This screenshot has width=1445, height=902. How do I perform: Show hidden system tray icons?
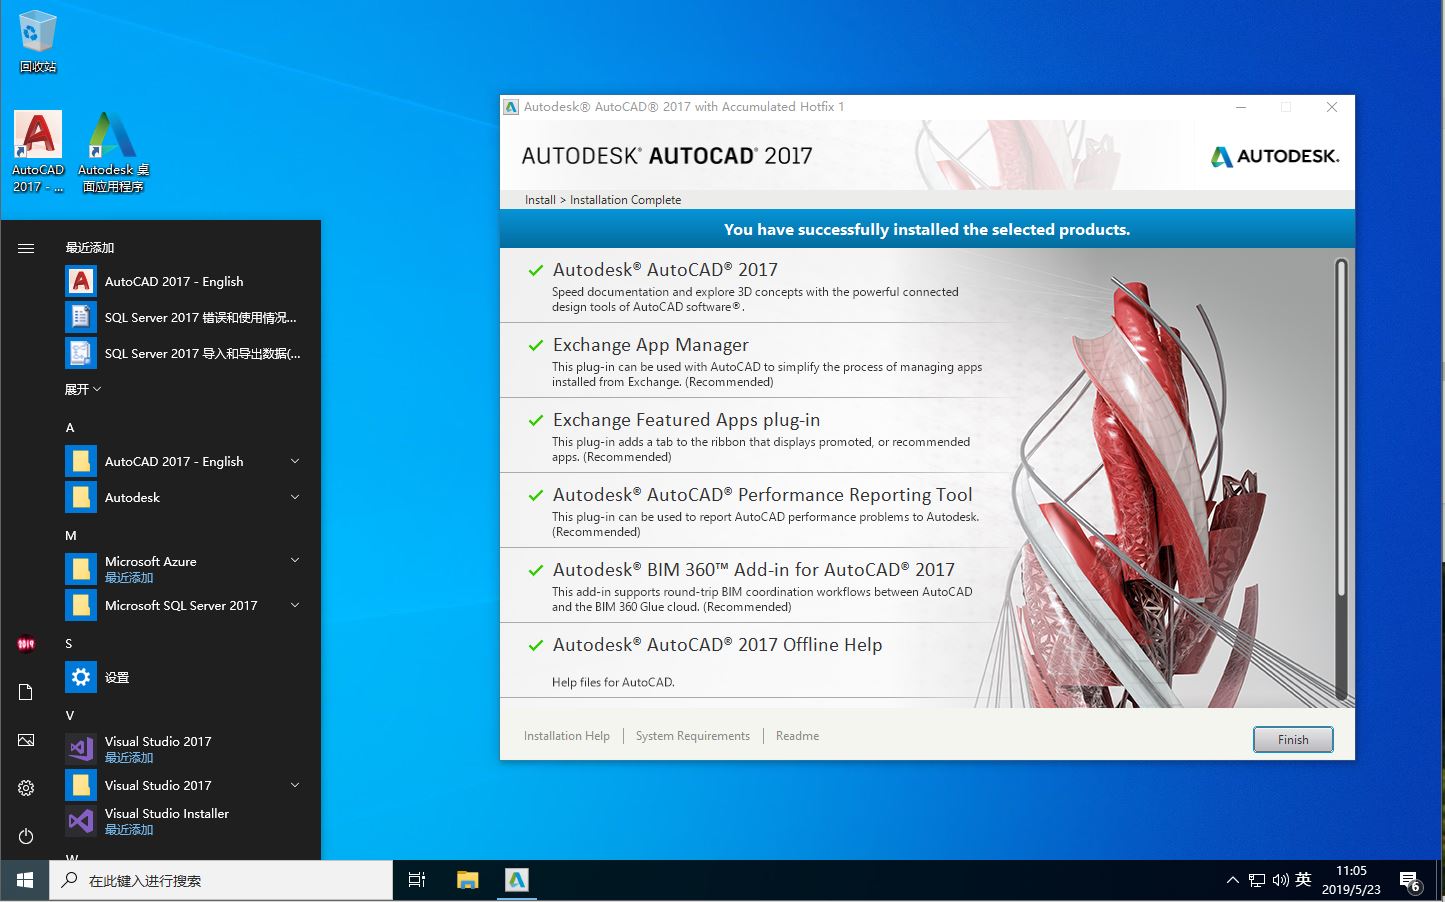click(x=1232, y=880)
